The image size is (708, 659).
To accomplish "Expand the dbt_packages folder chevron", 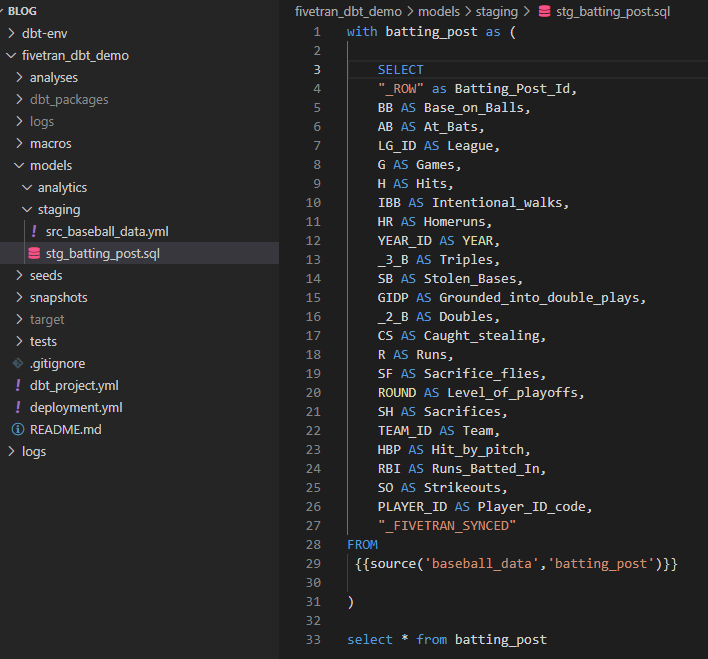I will pyautogui.click(x=19, y=99).
